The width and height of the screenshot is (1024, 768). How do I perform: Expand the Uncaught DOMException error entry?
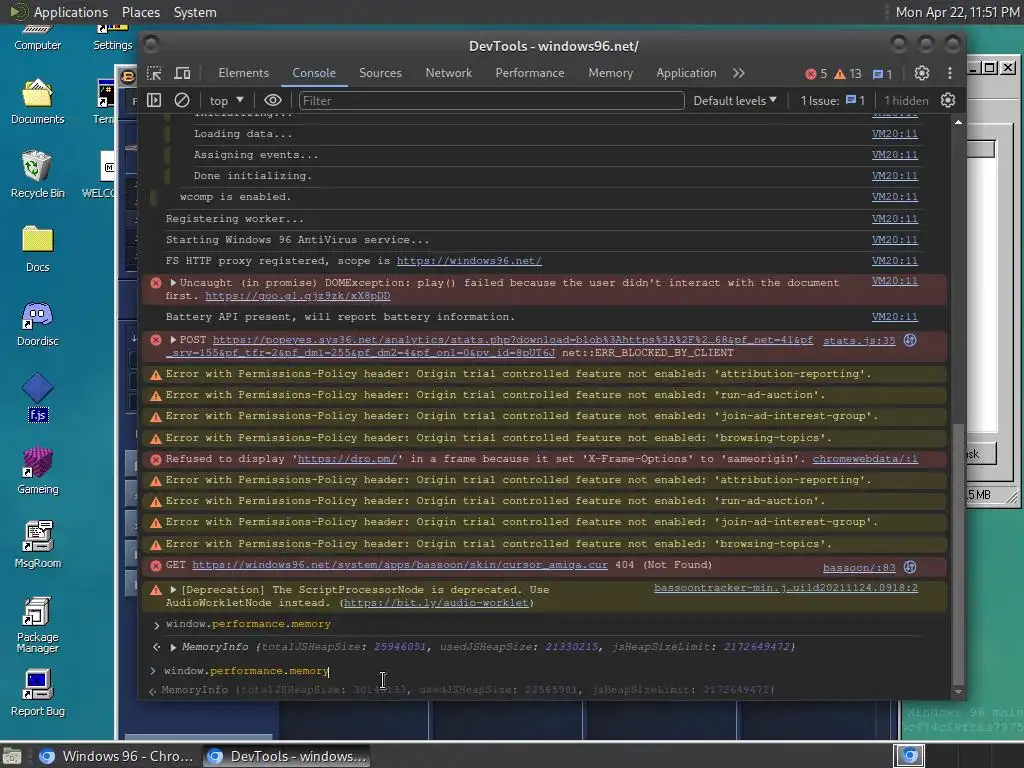pos(173,283)
